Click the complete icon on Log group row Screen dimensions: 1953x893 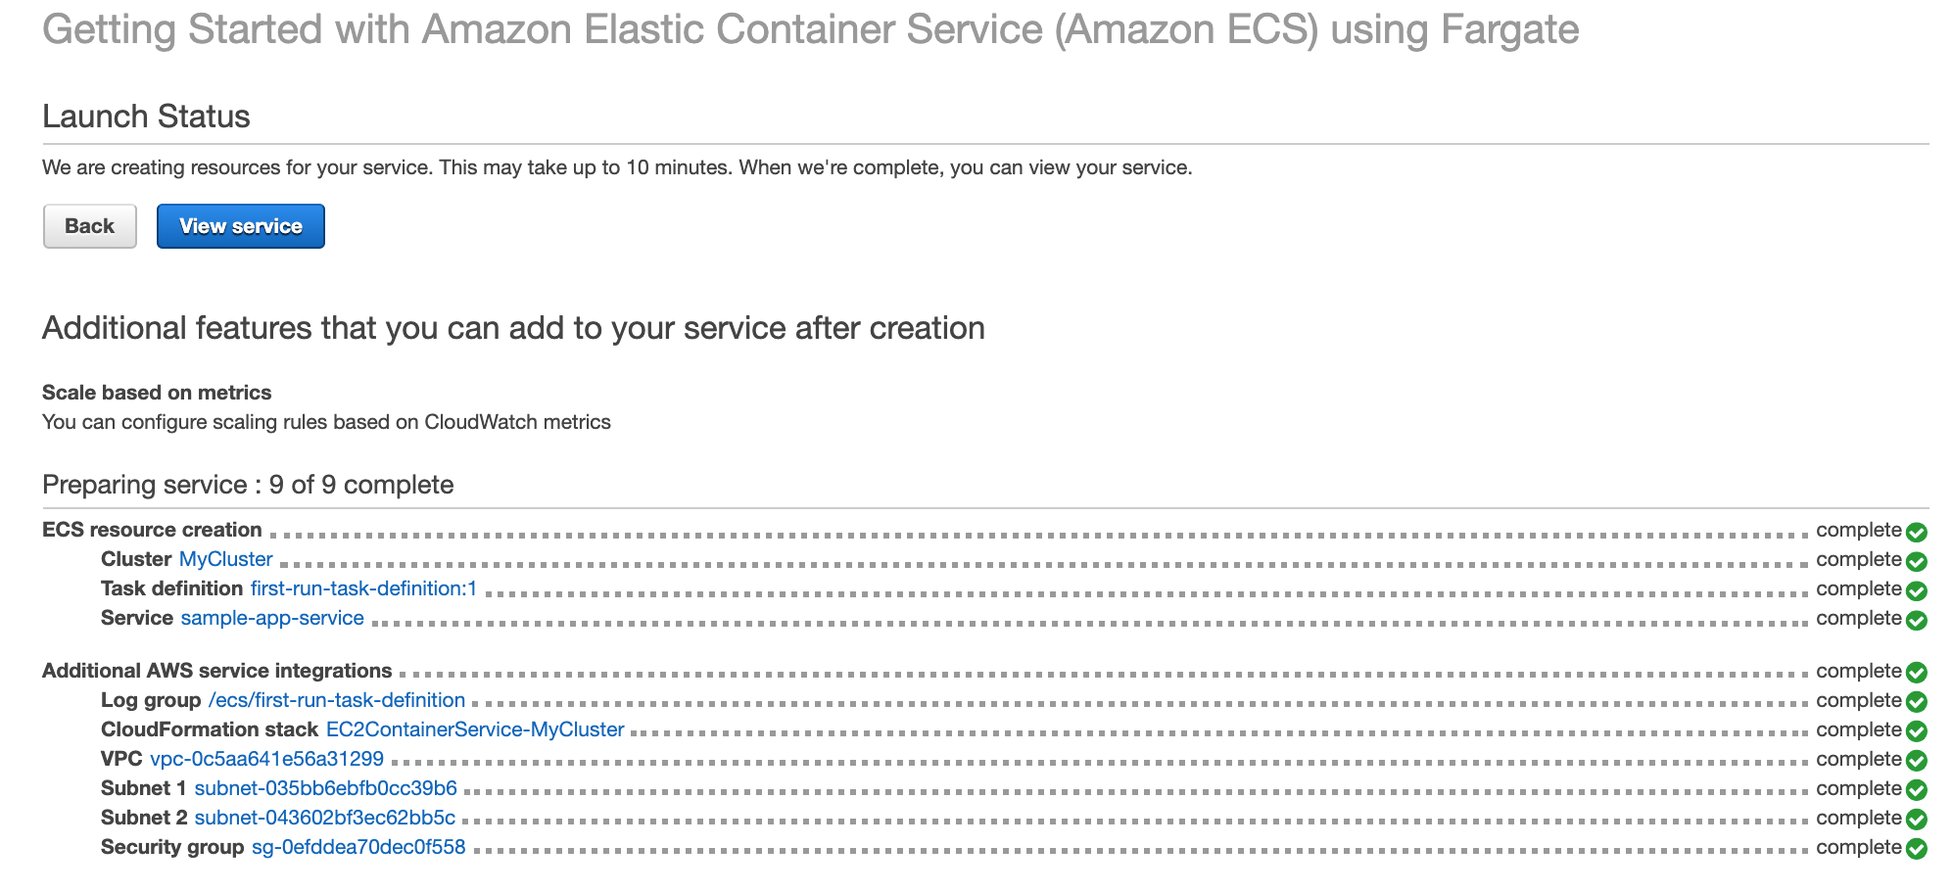click(1916, 701)
